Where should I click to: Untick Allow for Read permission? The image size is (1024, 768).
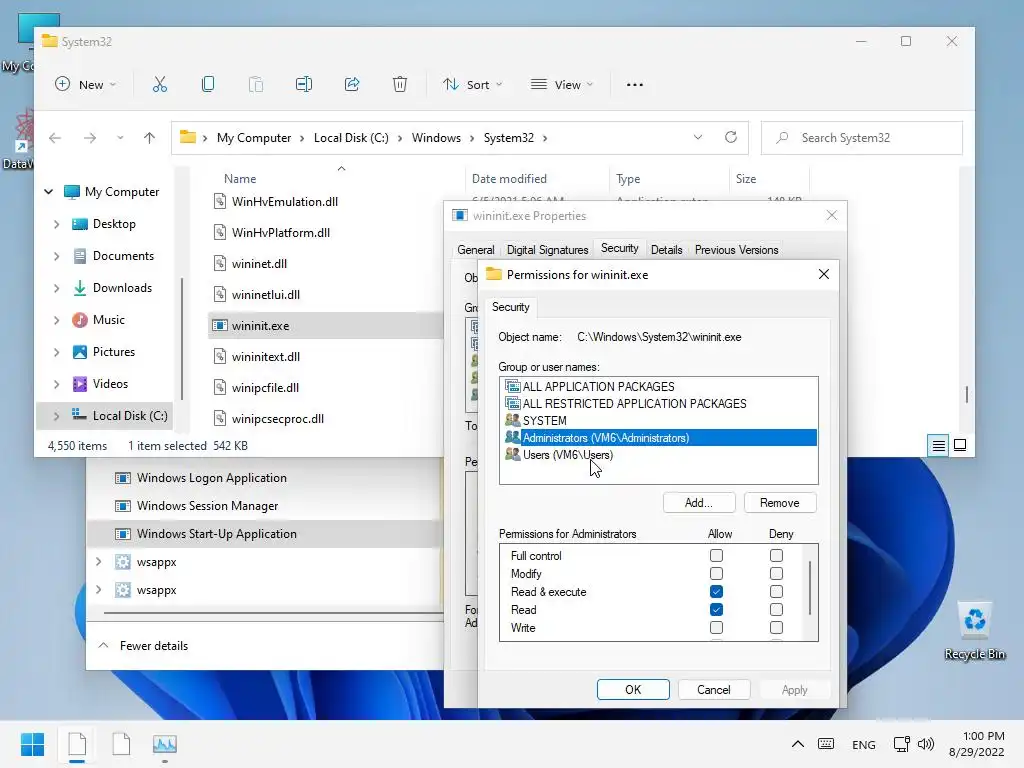pos(716,609)
